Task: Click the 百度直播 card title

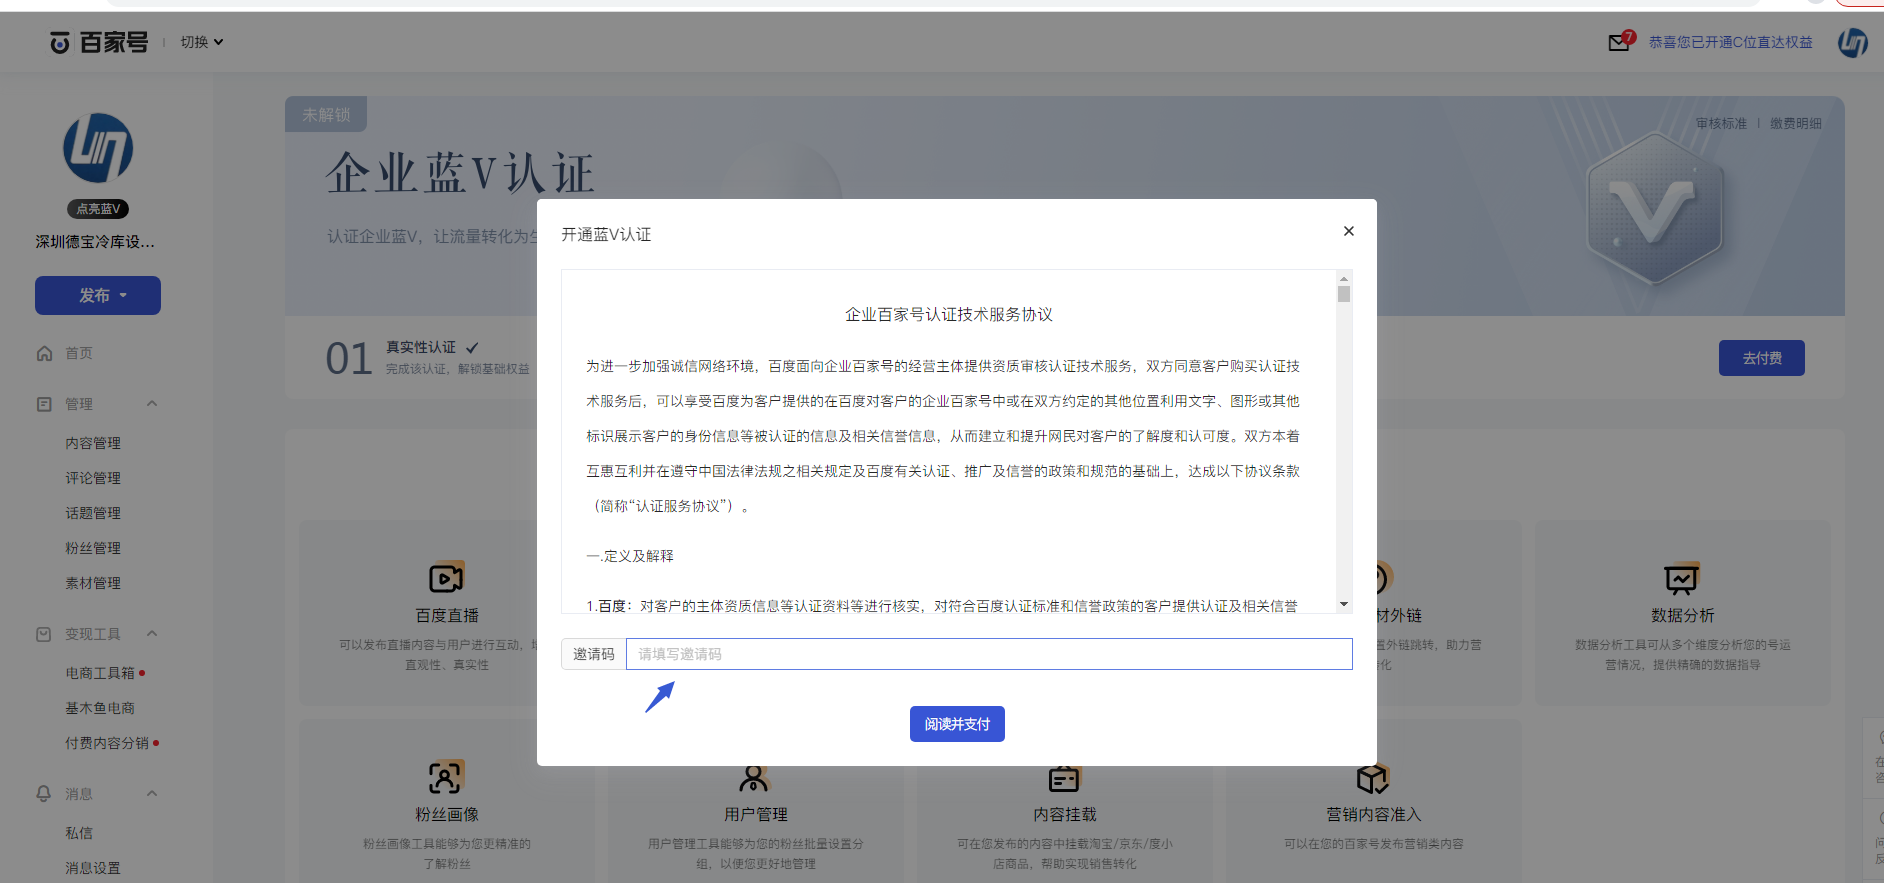Action: pyautogui.click(x=447, y=615)
